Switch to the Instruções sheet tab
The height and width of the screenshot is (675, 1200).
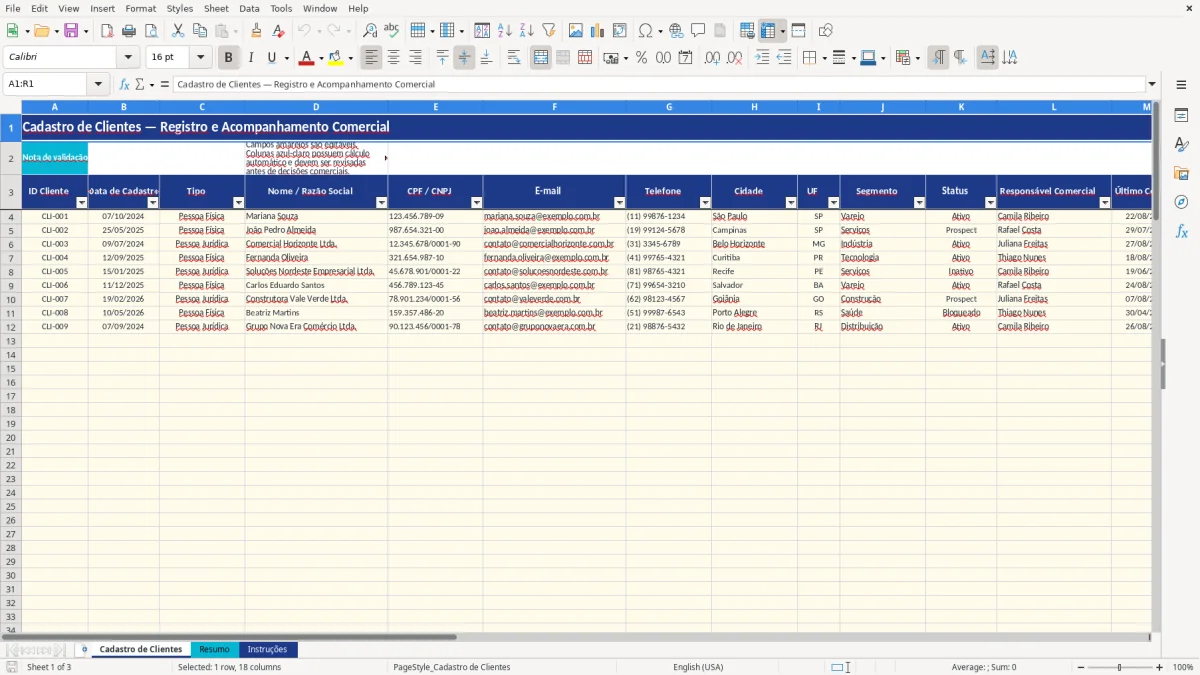[x=267, y=649]
